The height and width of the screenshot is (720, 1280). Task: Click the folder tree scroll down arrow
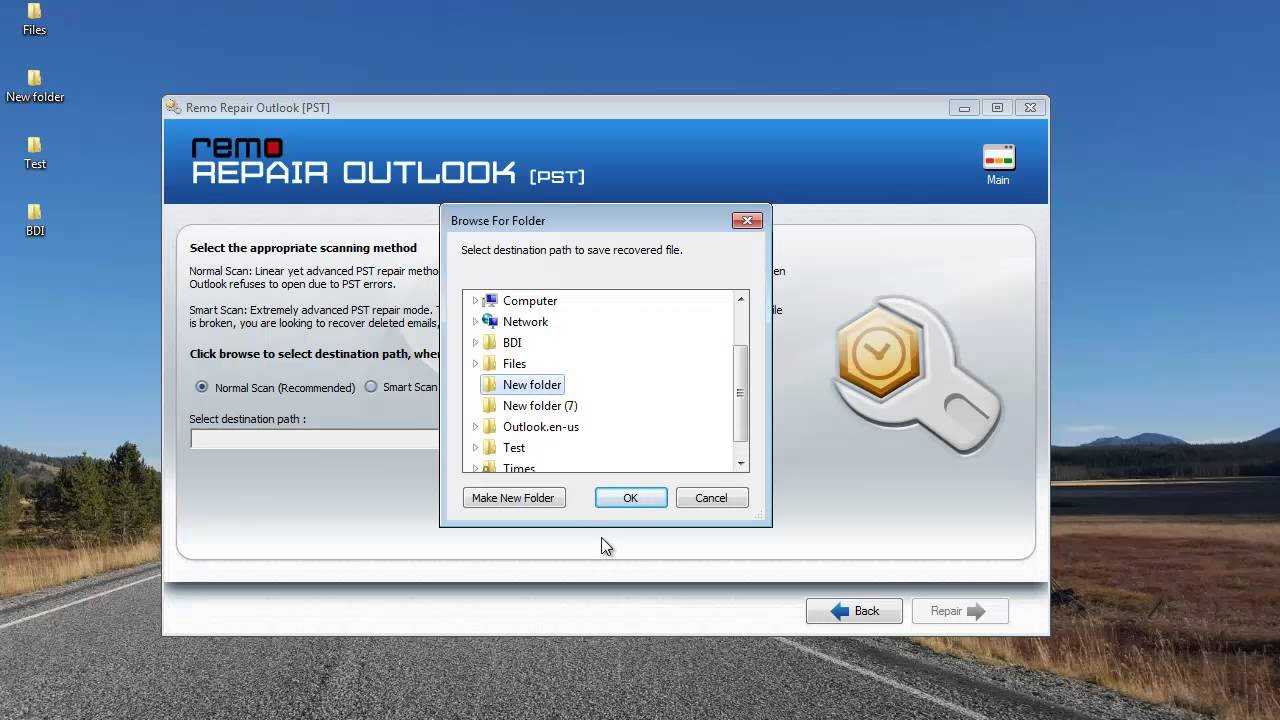click(x=741, y=464)
